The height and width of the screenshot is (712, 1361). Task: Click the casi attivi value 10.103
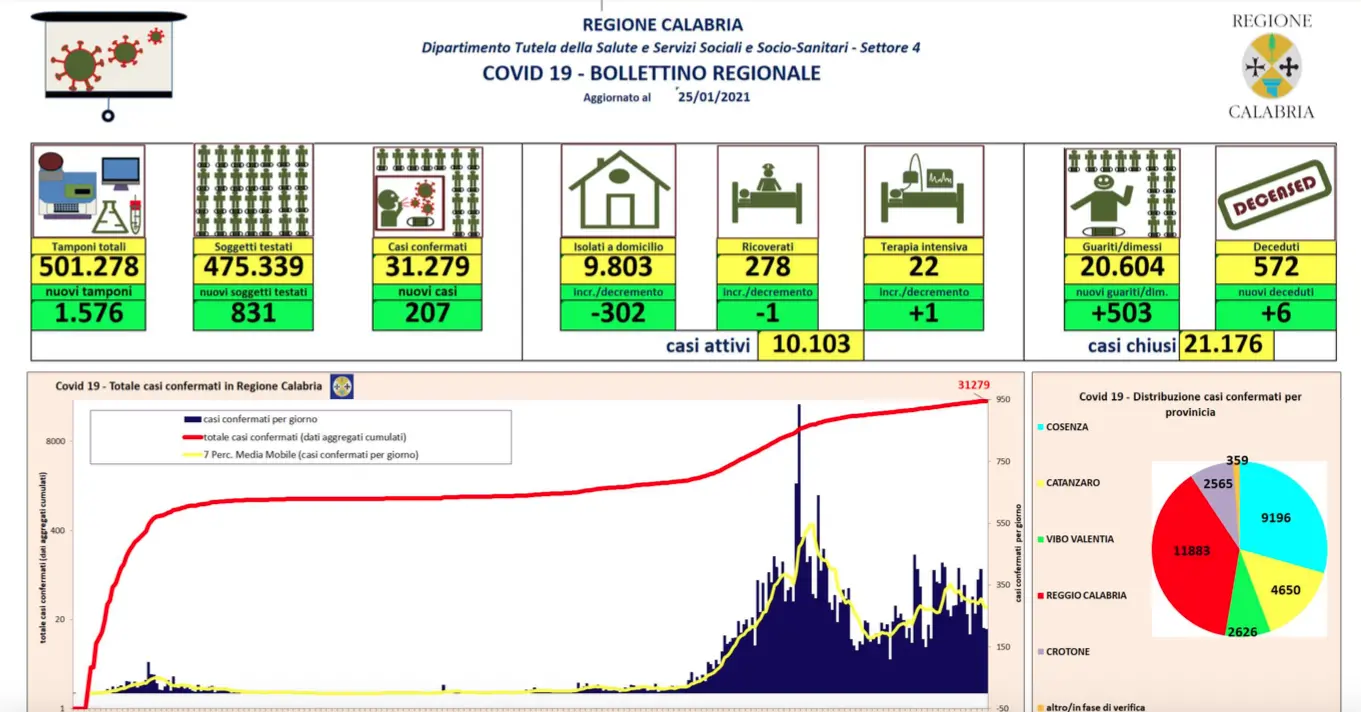click(x=810, y=345)
